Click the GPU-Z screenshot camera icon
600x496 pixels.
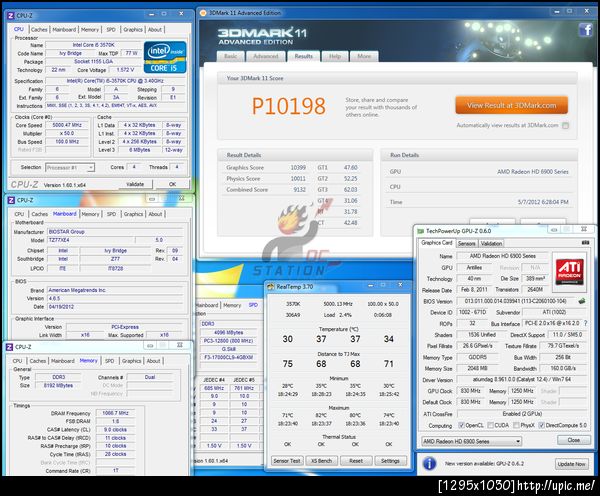click(585, 243)
